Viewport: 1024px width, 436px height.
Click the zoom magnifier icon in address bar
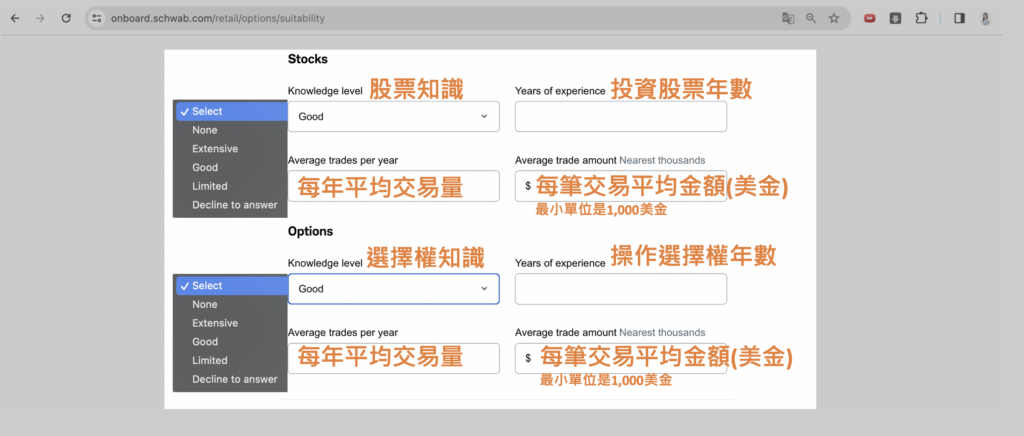click(x=811, y=18)
